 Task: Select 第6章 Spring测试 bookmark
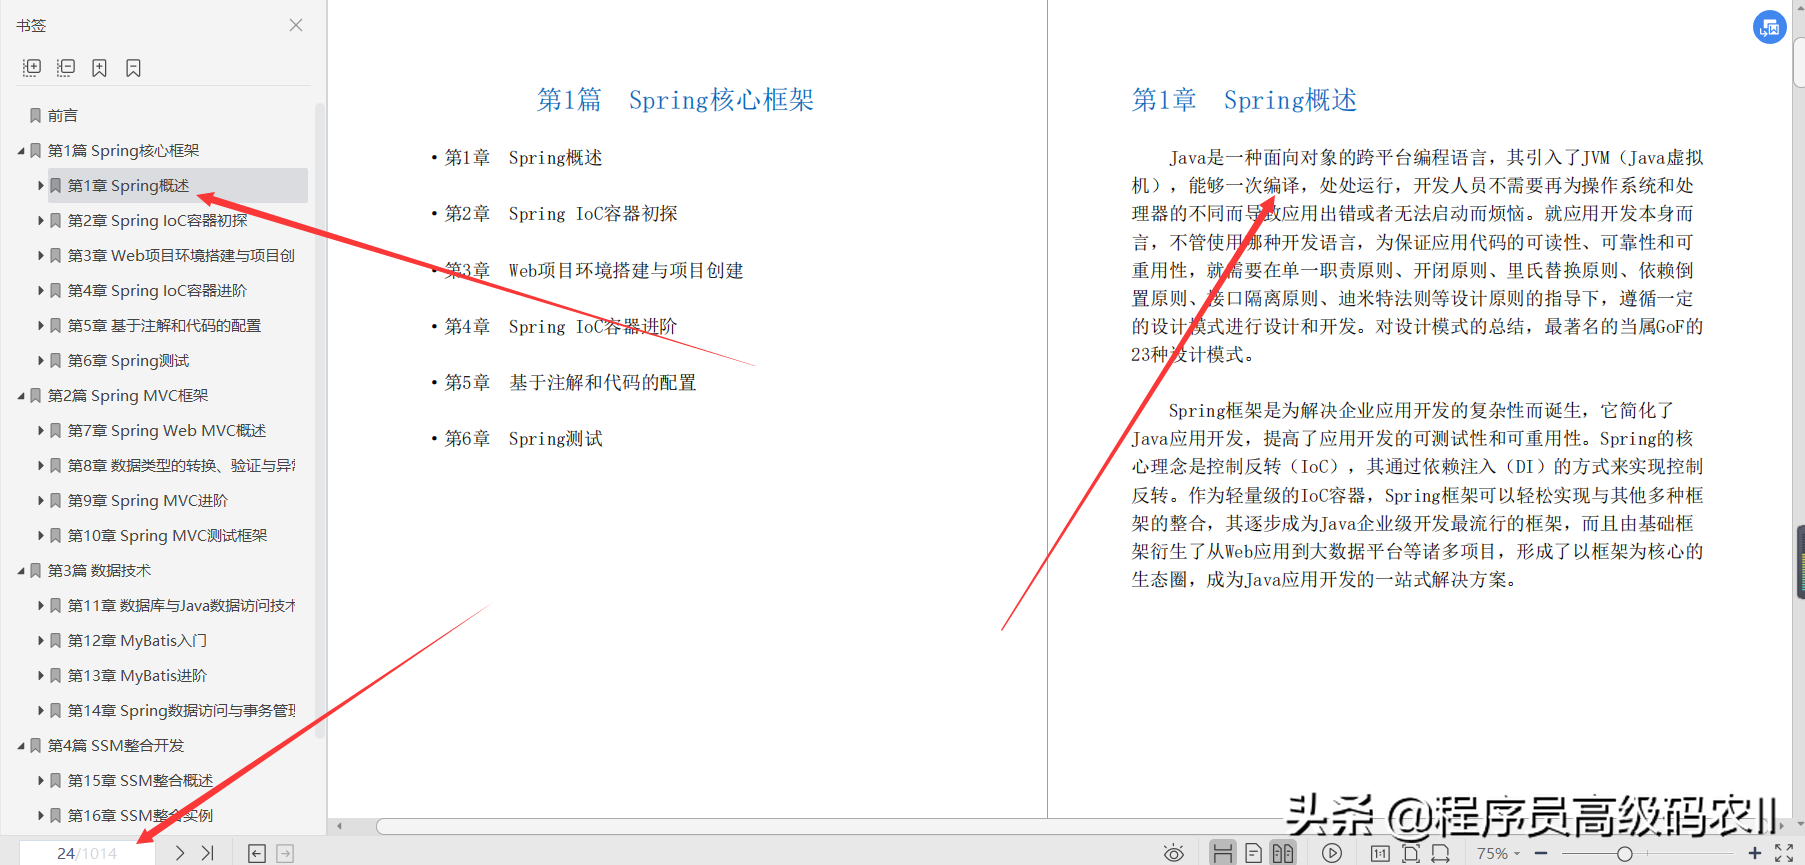click(x=128, y=361)
